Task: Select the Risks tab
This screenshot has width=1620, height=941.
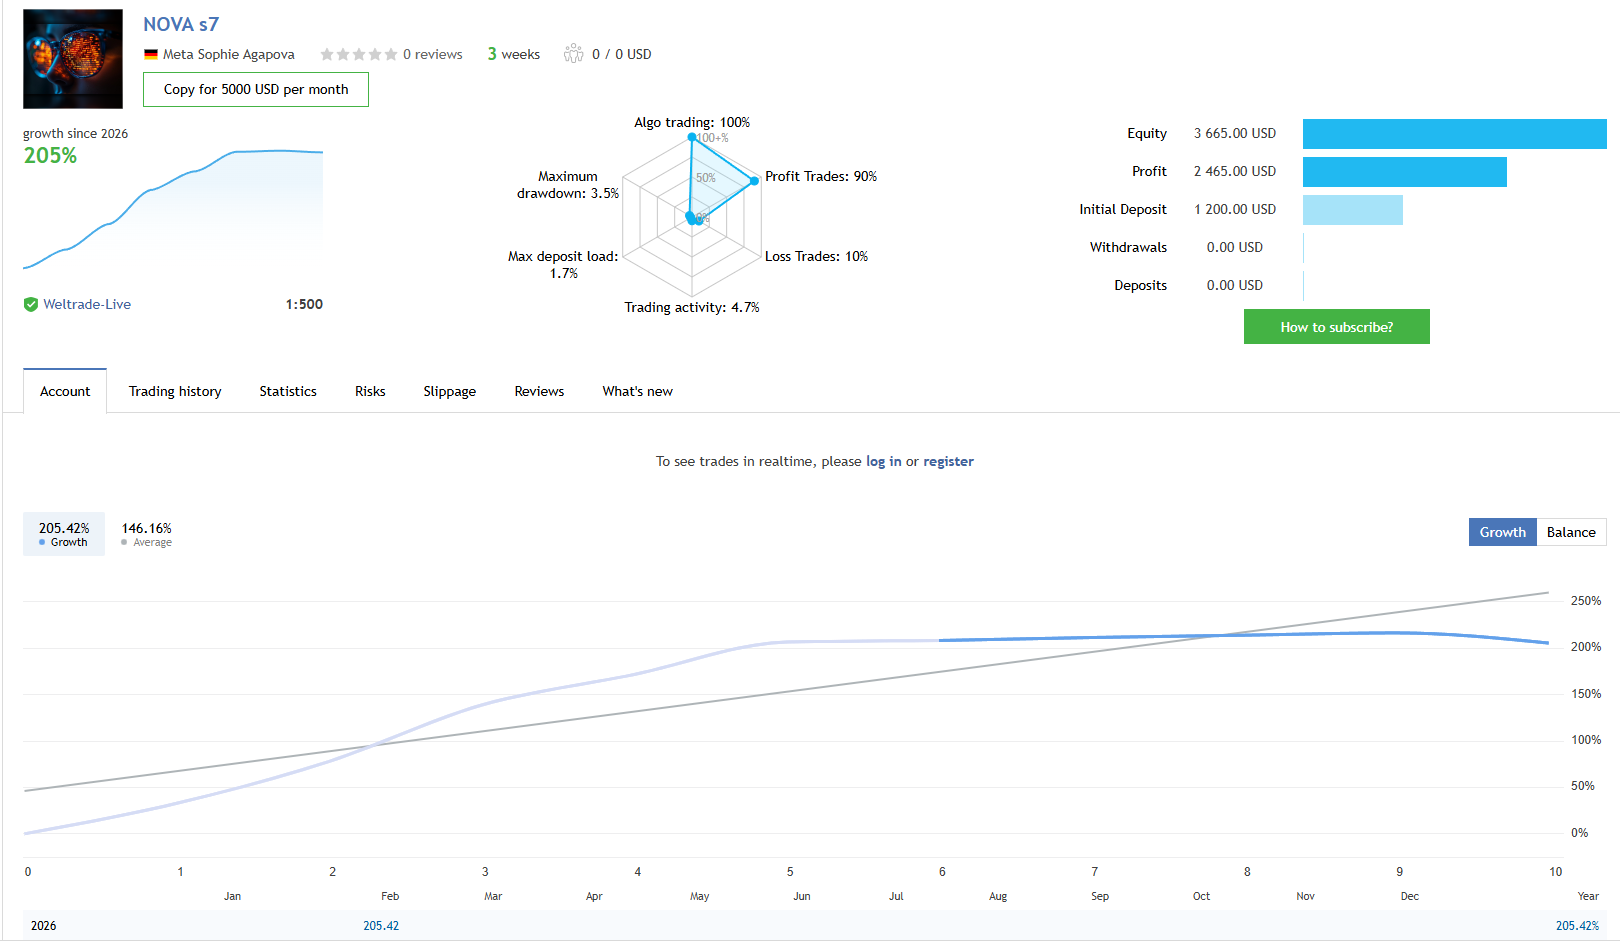Action: tap(369, 391)
